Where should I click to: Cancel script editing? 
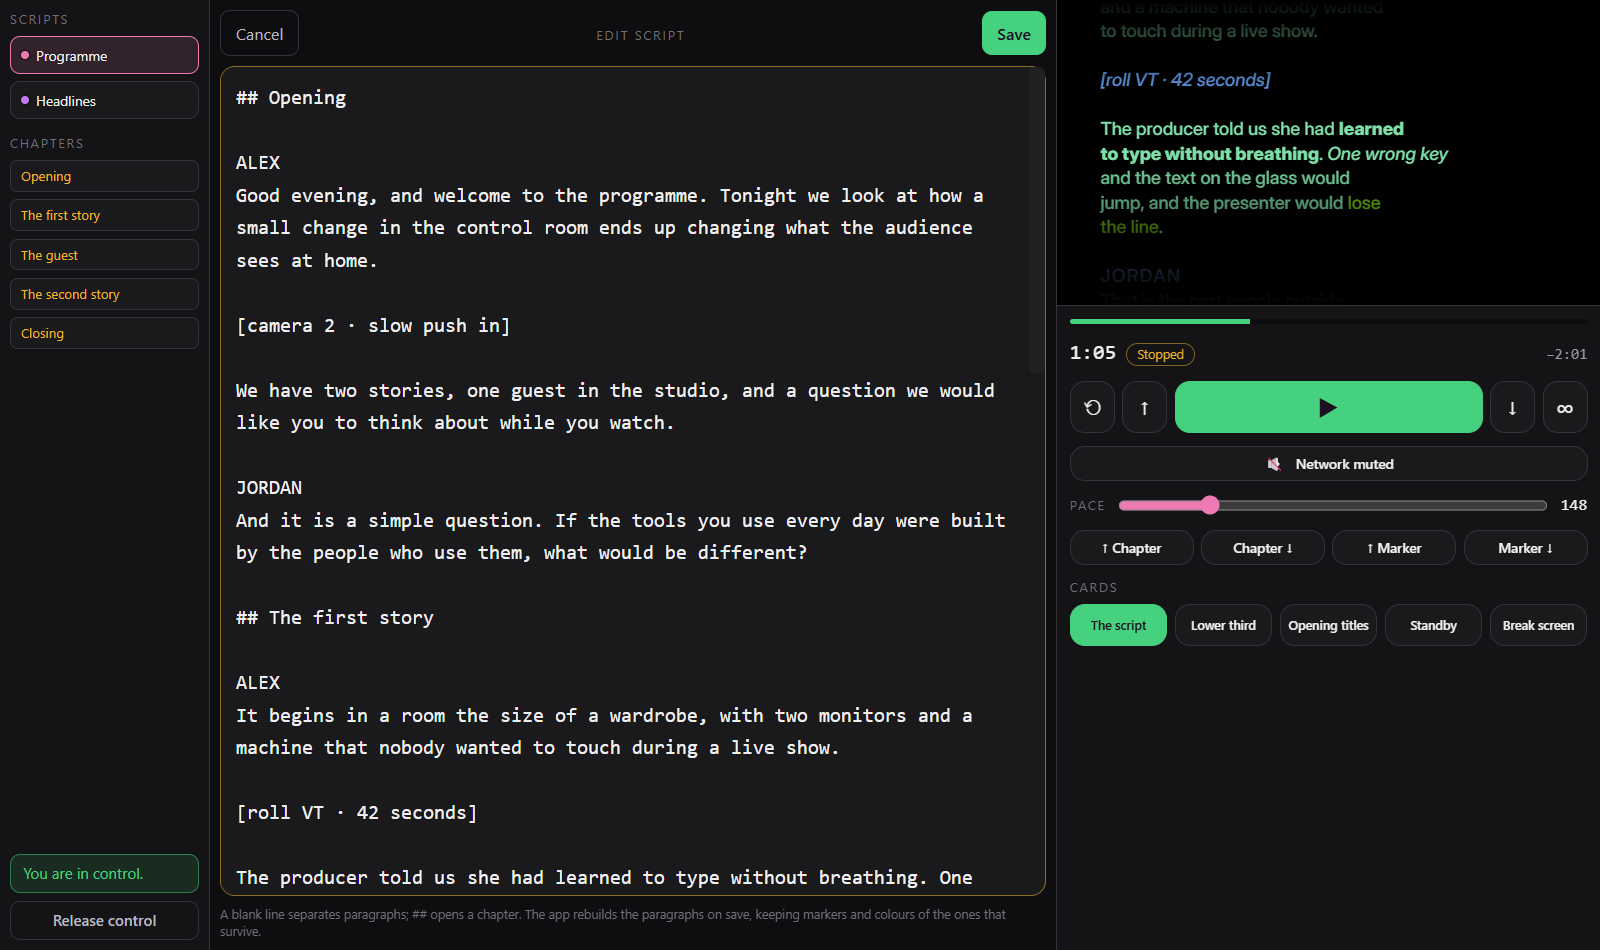259,34
